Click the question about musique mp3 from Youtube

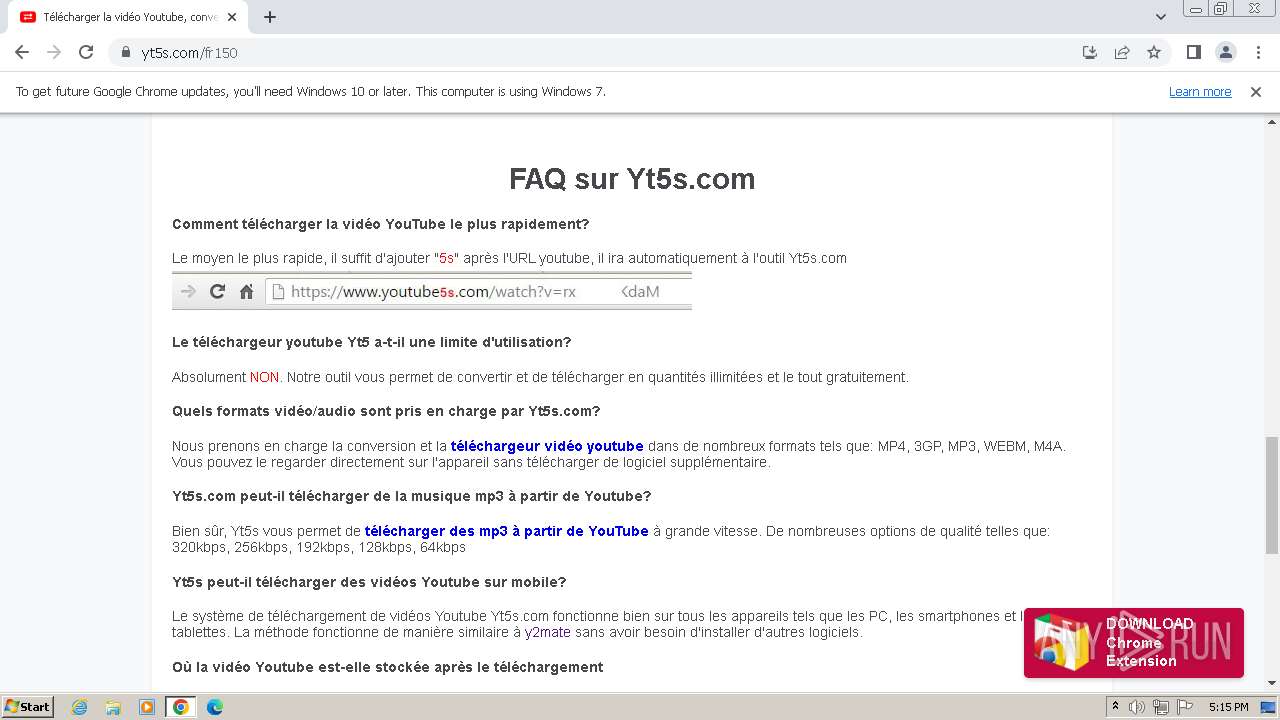411,496
